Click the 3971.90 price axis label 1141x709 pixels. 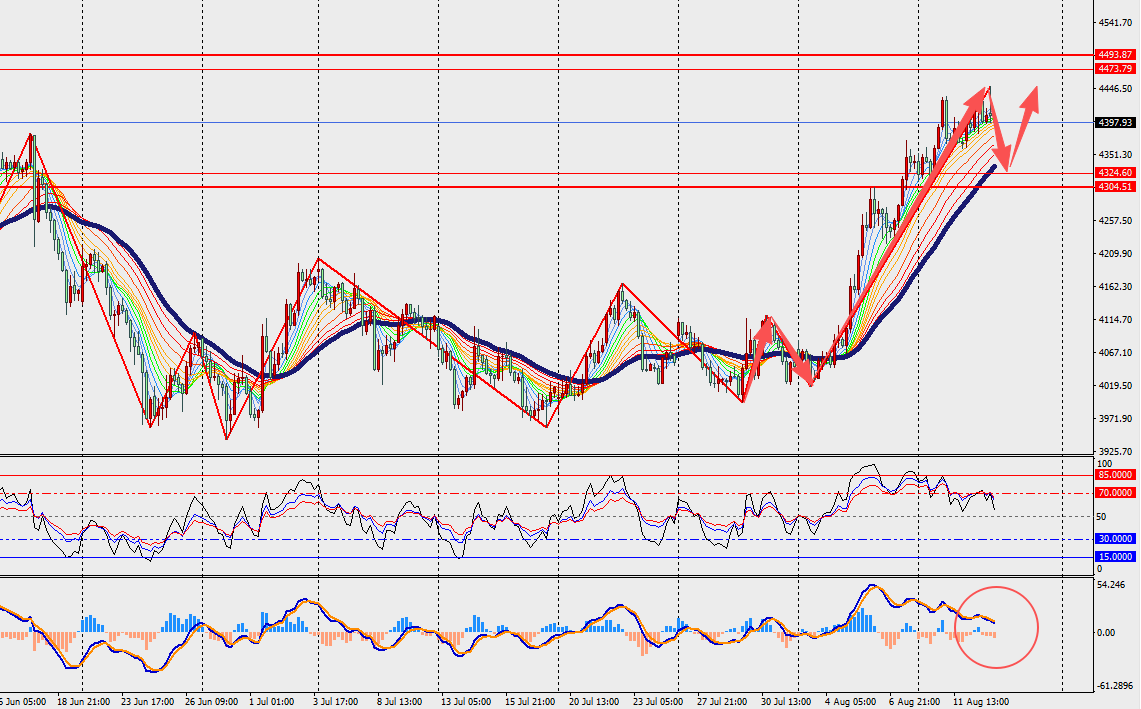tap(1116, 419)
